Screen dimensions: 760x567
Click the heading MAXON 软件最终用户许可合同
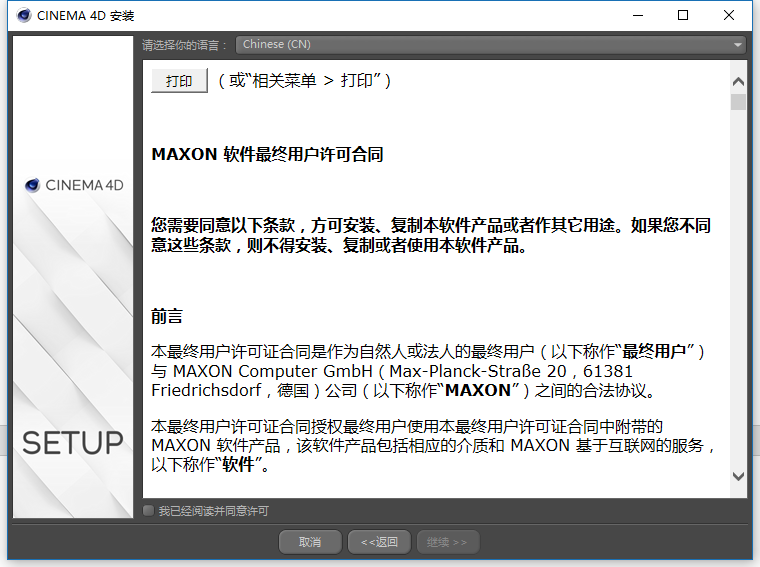coord(267,155)
